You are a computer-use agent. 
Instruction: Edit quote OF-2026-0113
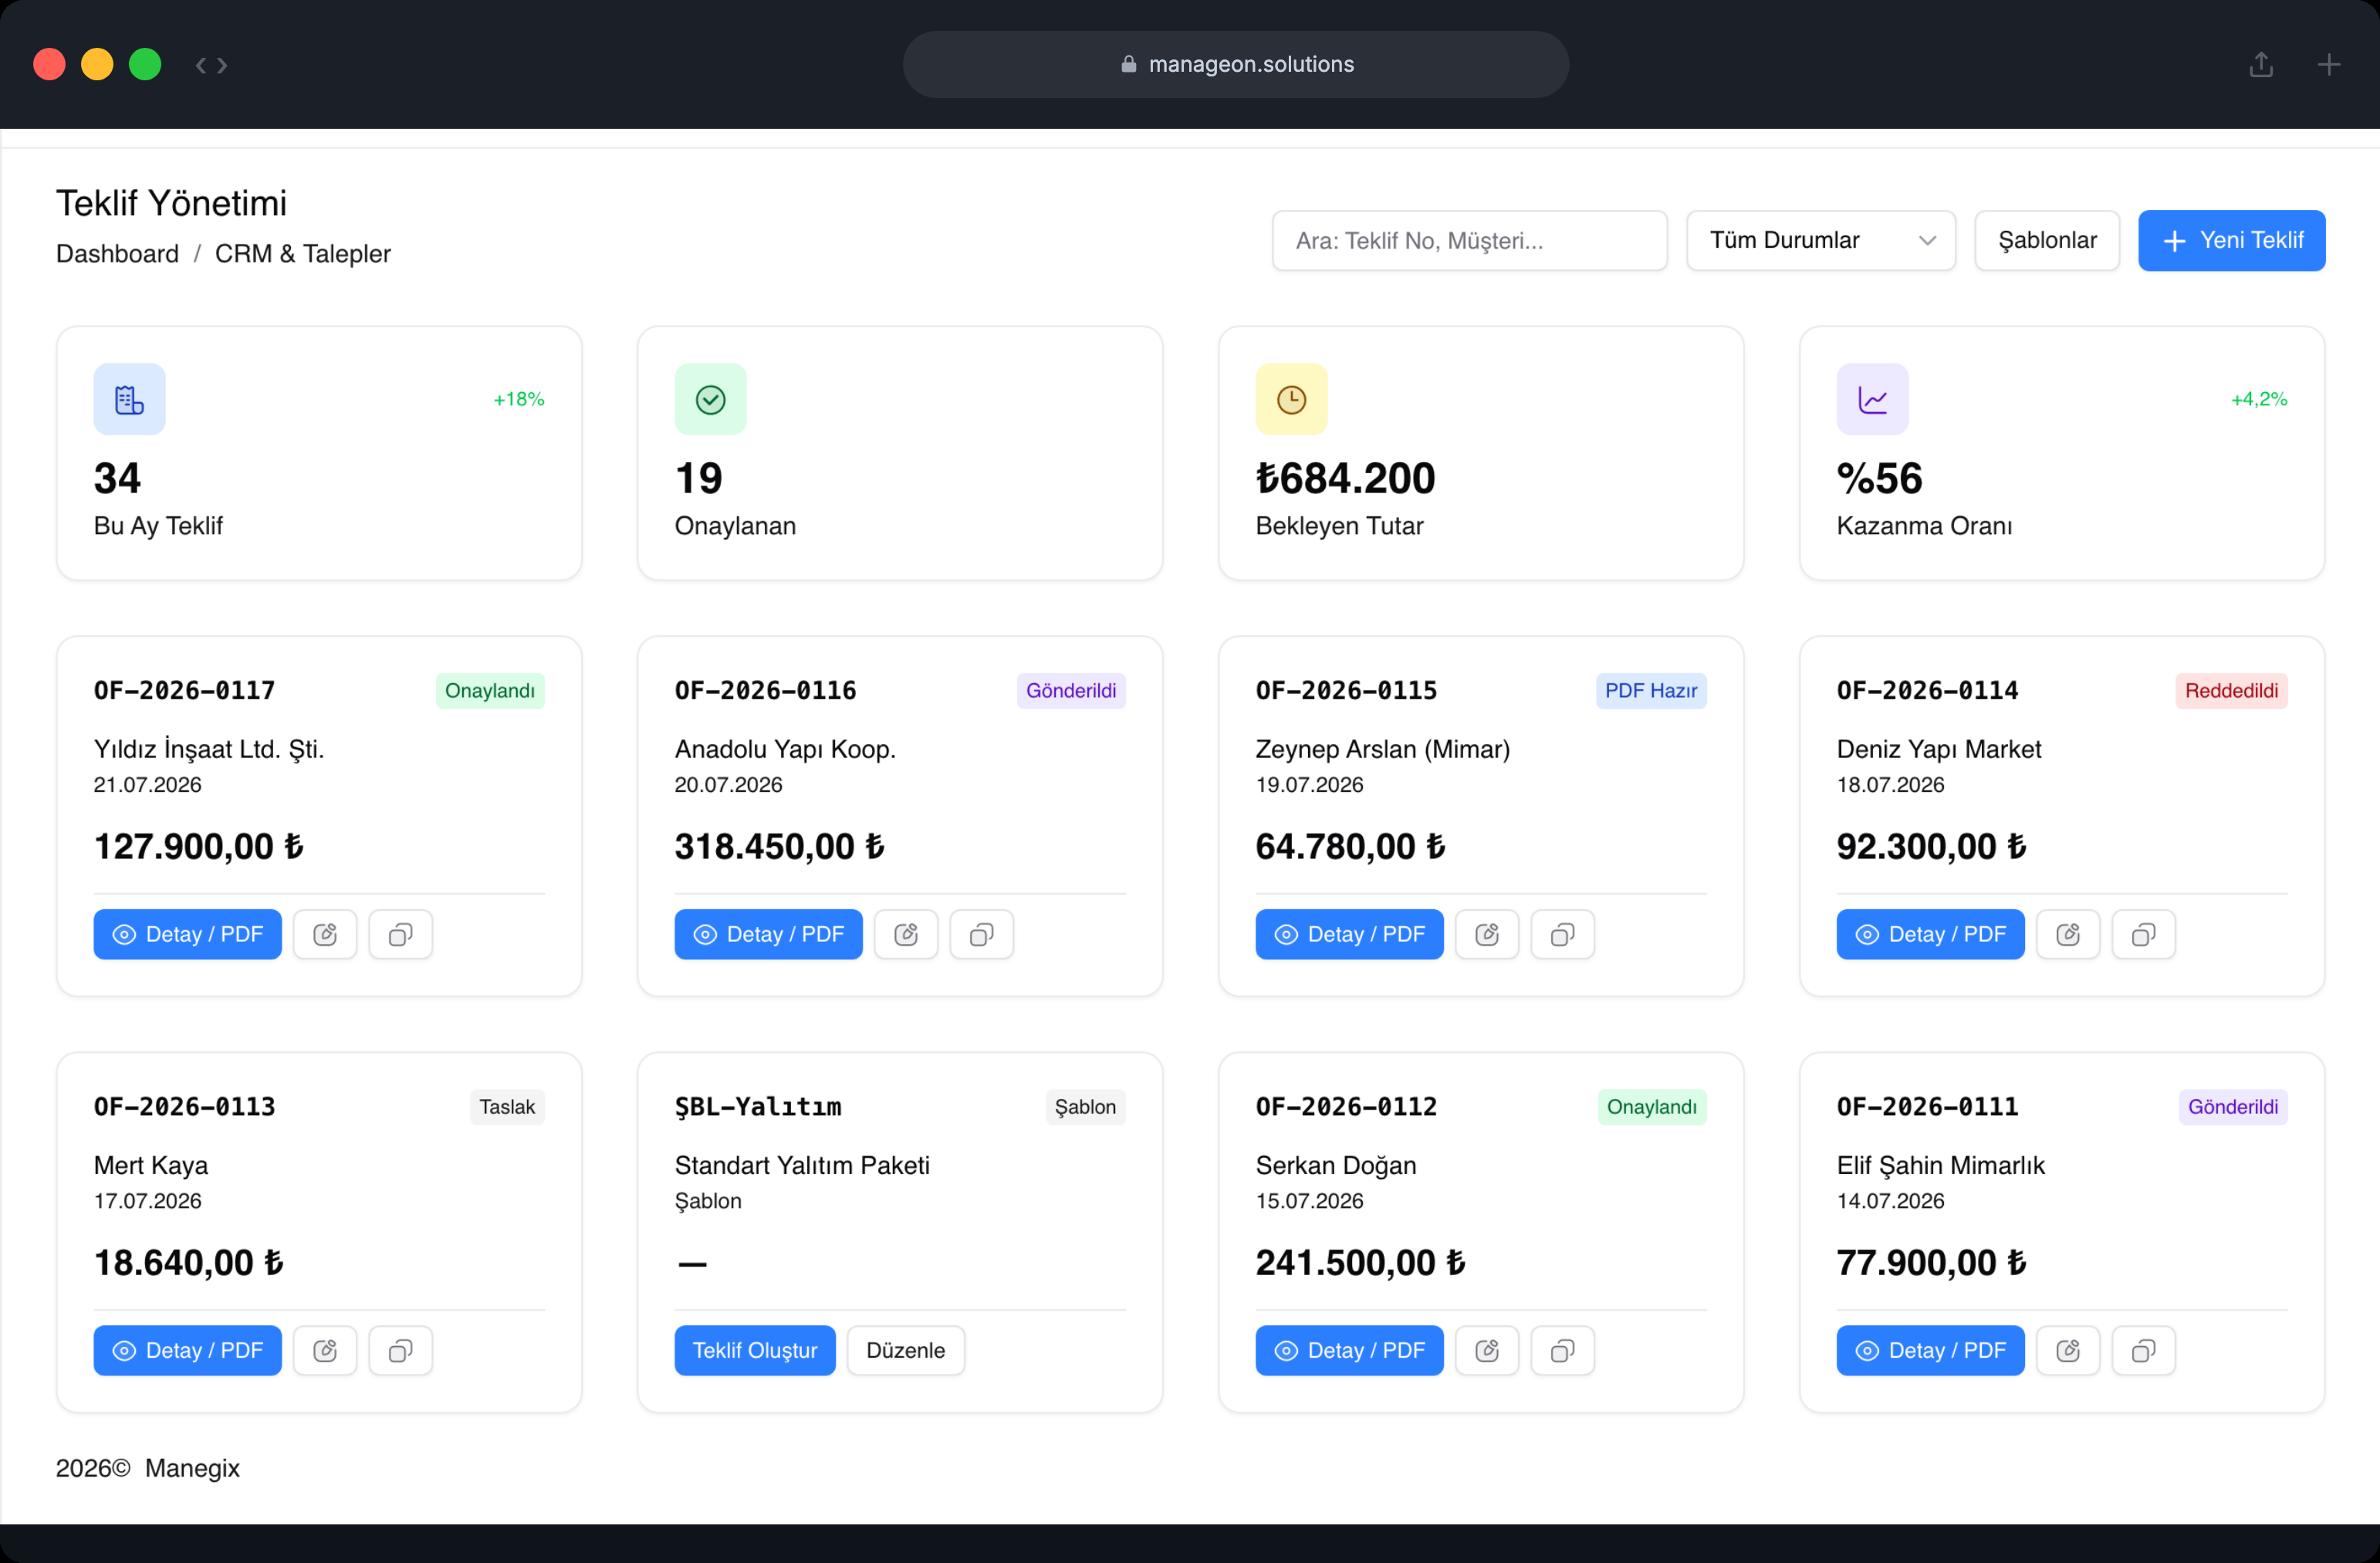tap(325, 1350)
